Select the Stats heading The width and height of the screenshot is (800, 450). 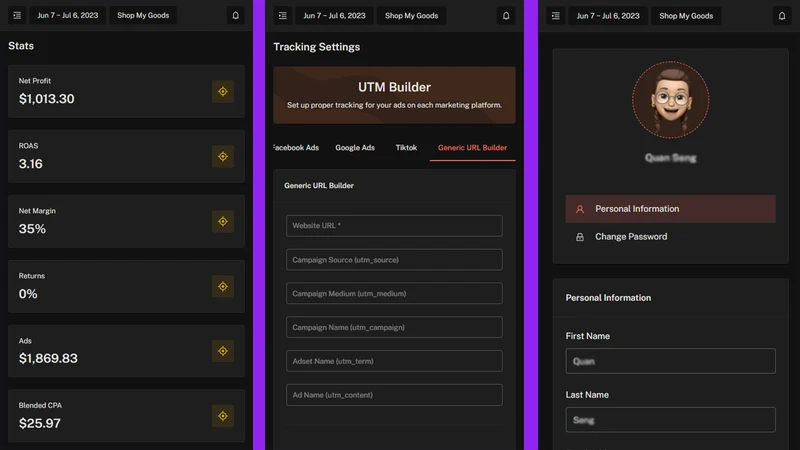[x=21, y=46]
